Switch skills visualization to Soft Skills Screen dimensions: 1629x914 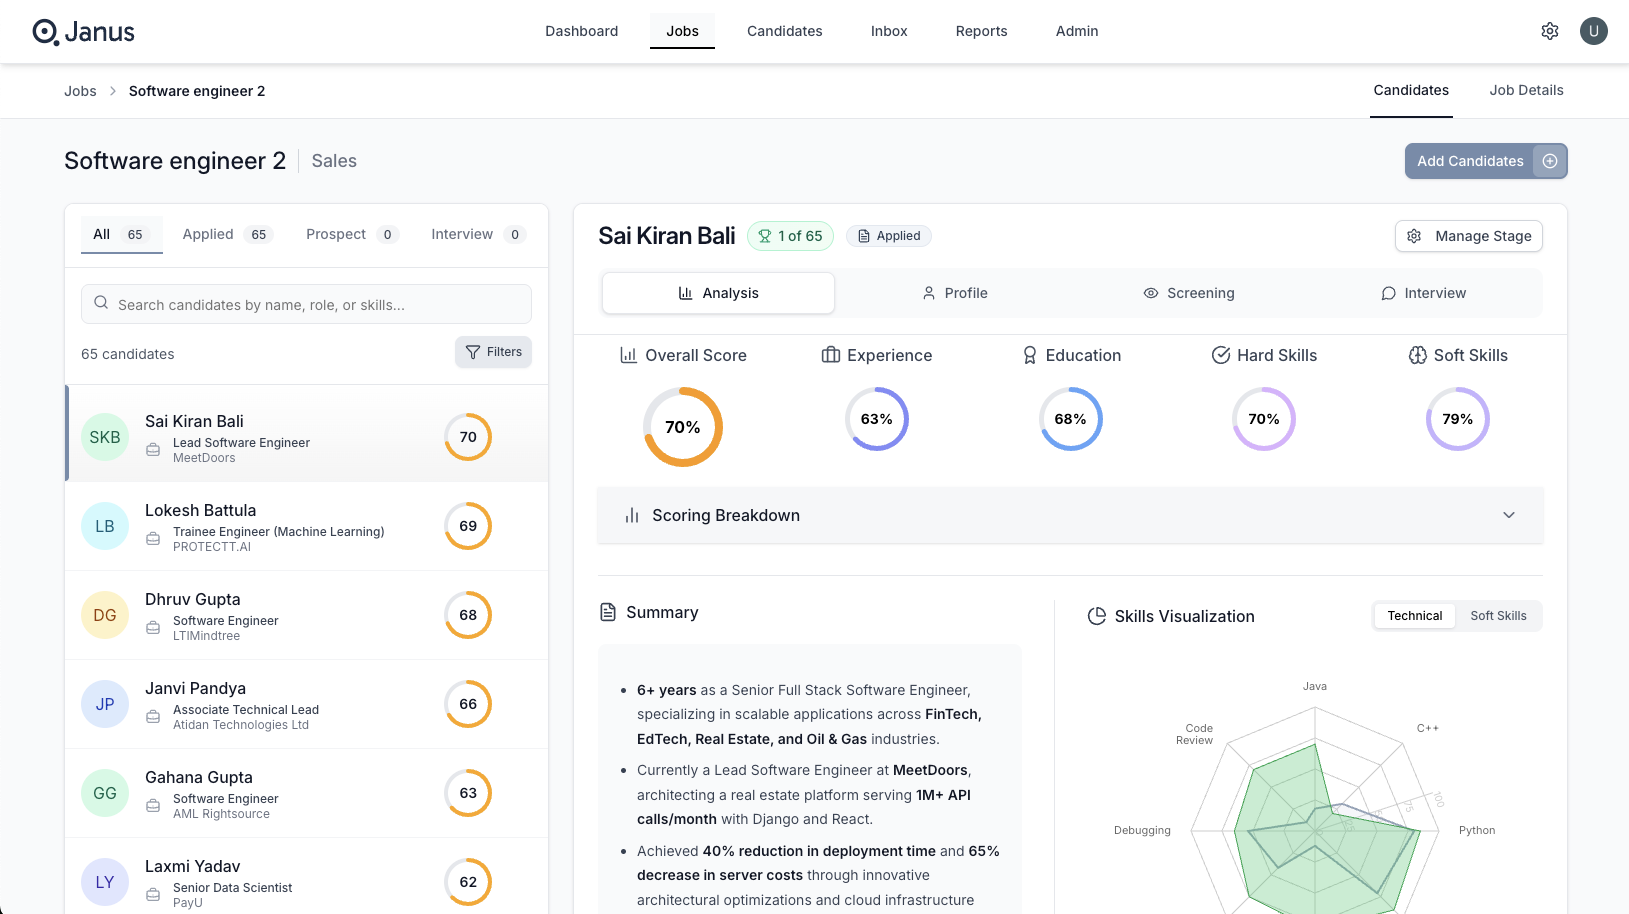(1498, 615)
